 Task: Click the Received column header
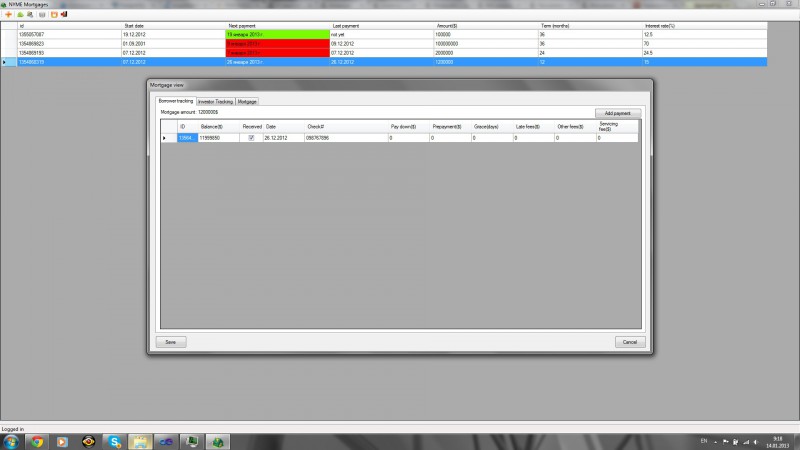(x=252, y=127)
